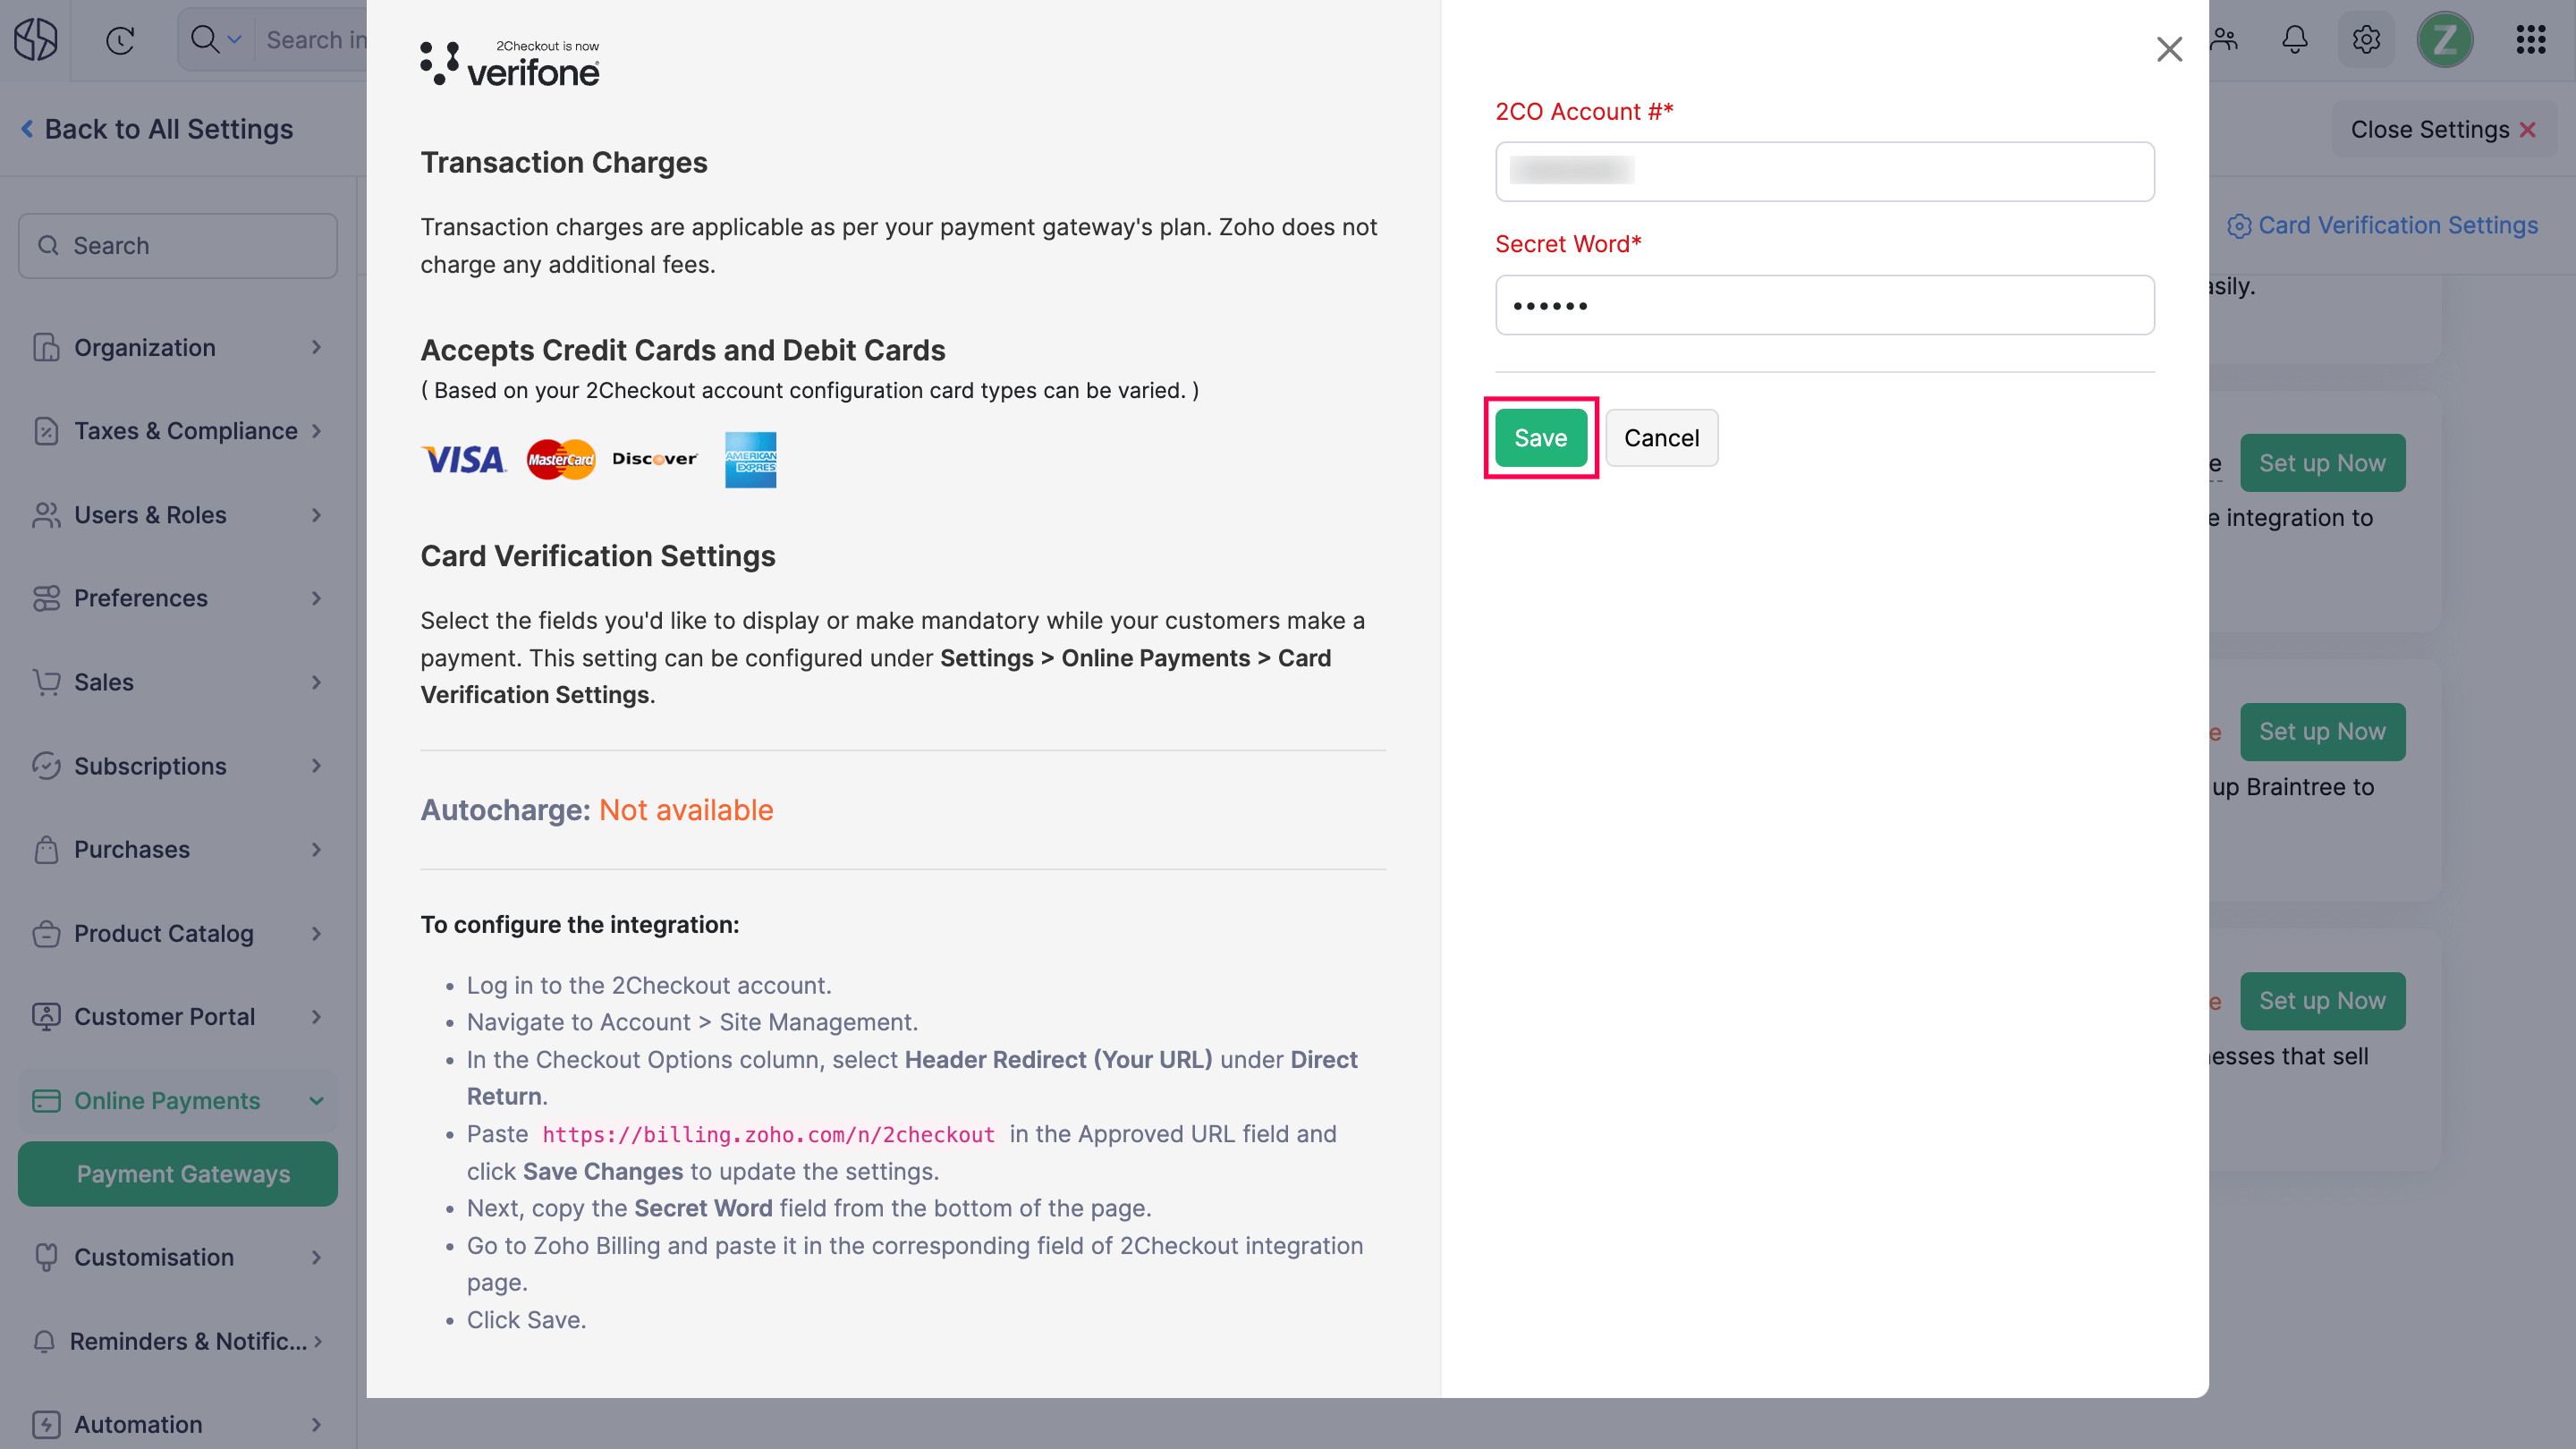2576x1449 pixels.
Task: Click the green Z profile avatar
Action: (x=2444, y=40)
